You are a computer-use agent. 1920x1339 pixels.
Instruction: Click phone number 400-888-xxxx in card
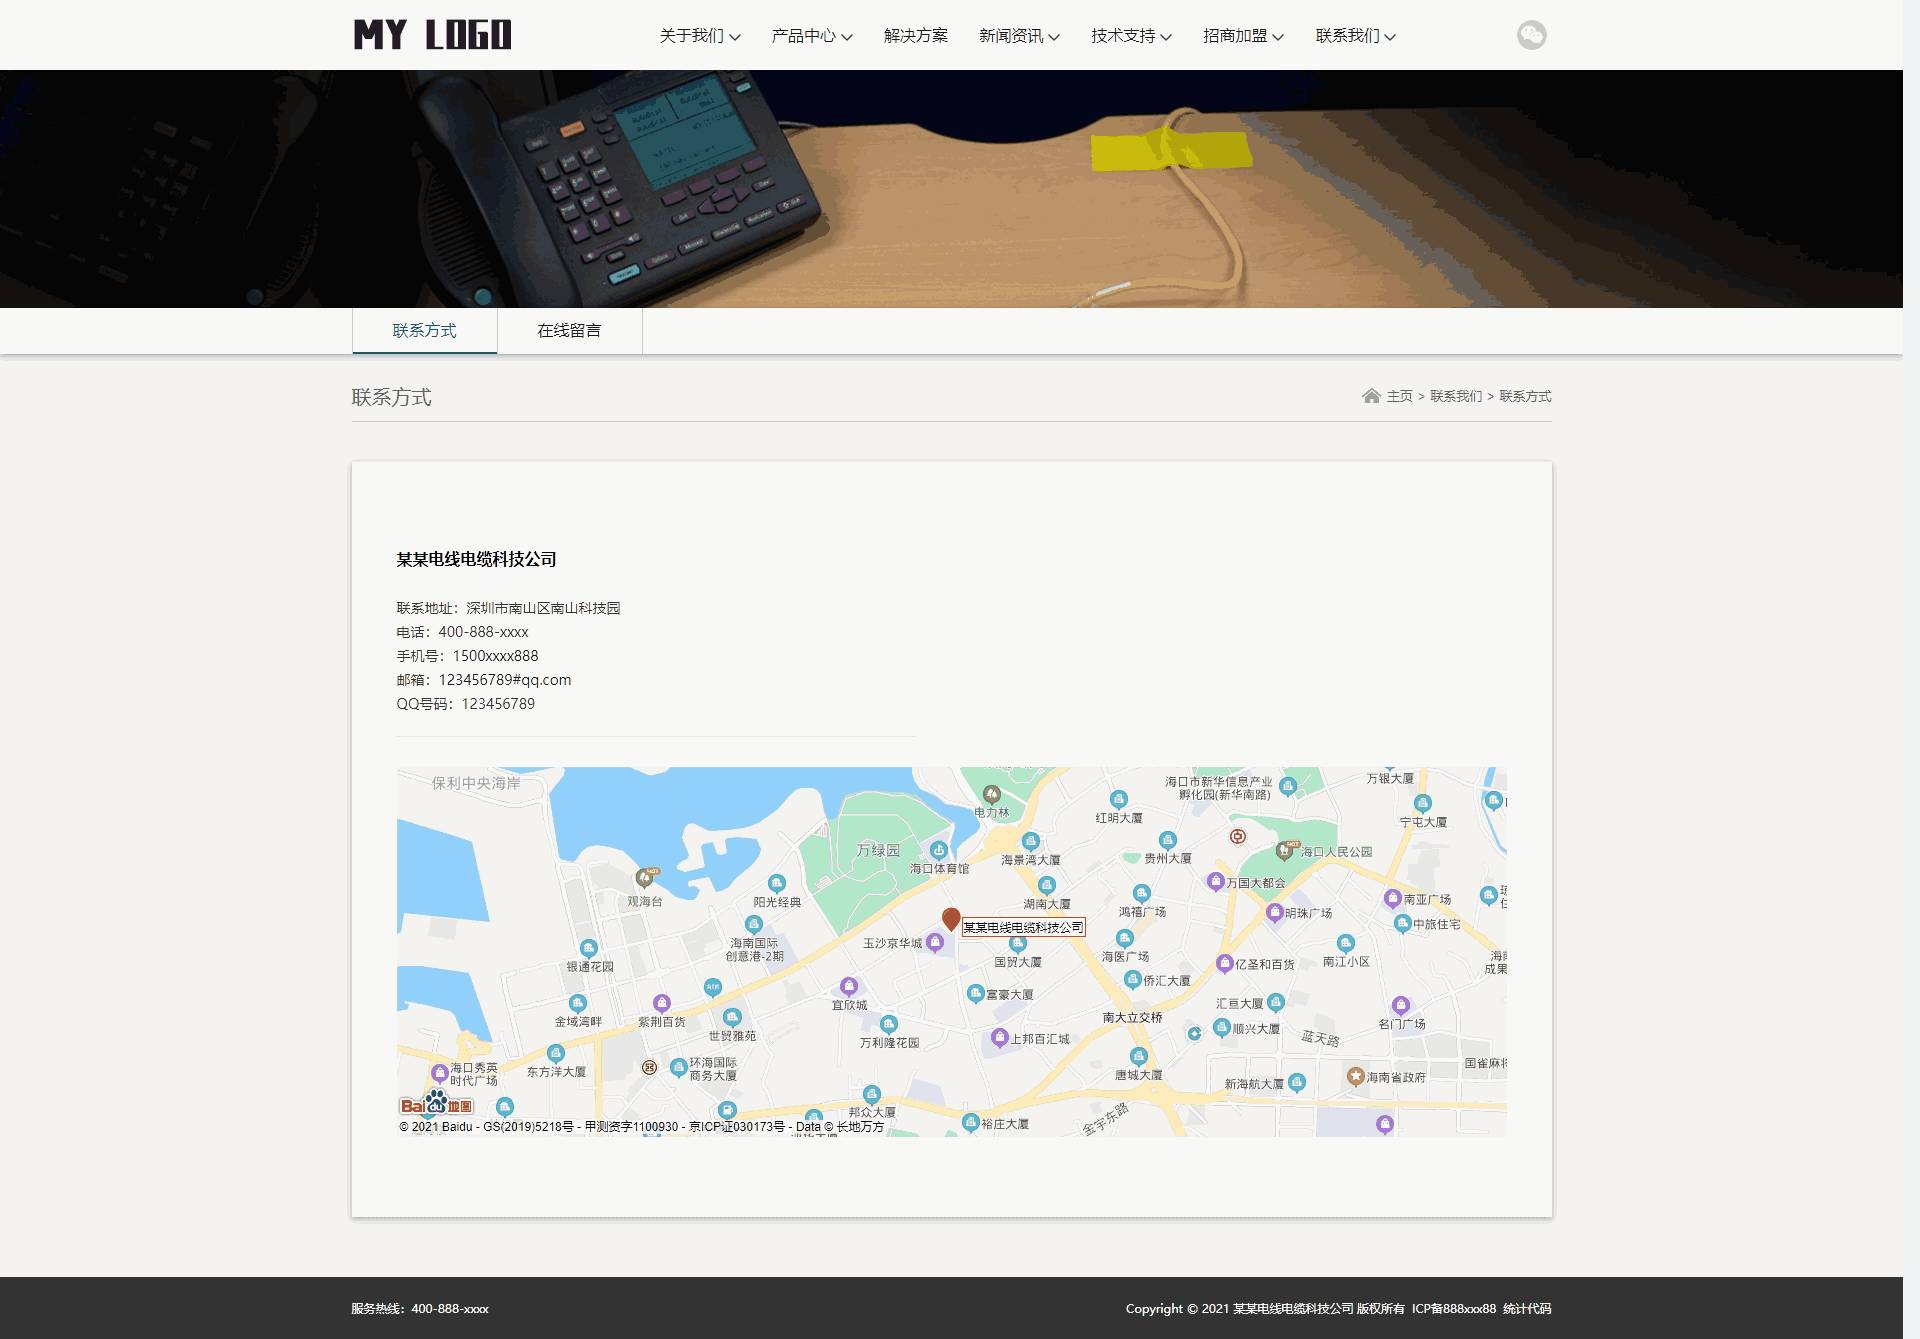[483, 632]
